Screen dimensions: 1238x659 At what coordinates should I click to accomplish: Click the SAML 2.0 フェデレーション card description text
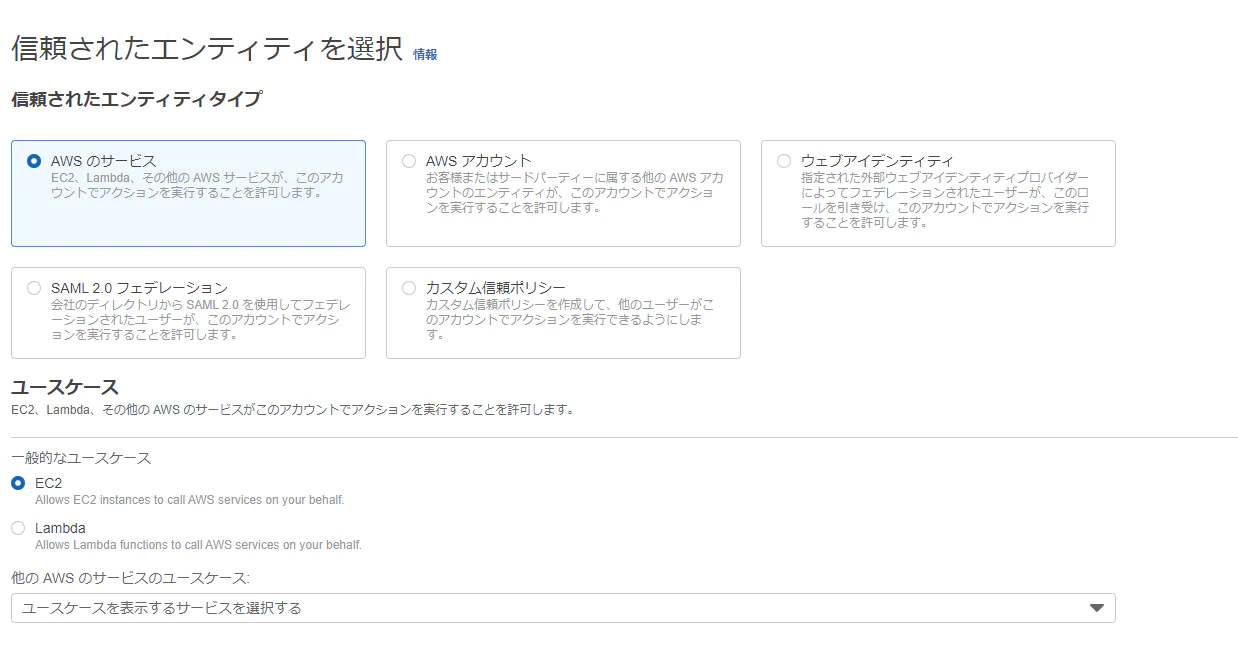coord(201,319)
